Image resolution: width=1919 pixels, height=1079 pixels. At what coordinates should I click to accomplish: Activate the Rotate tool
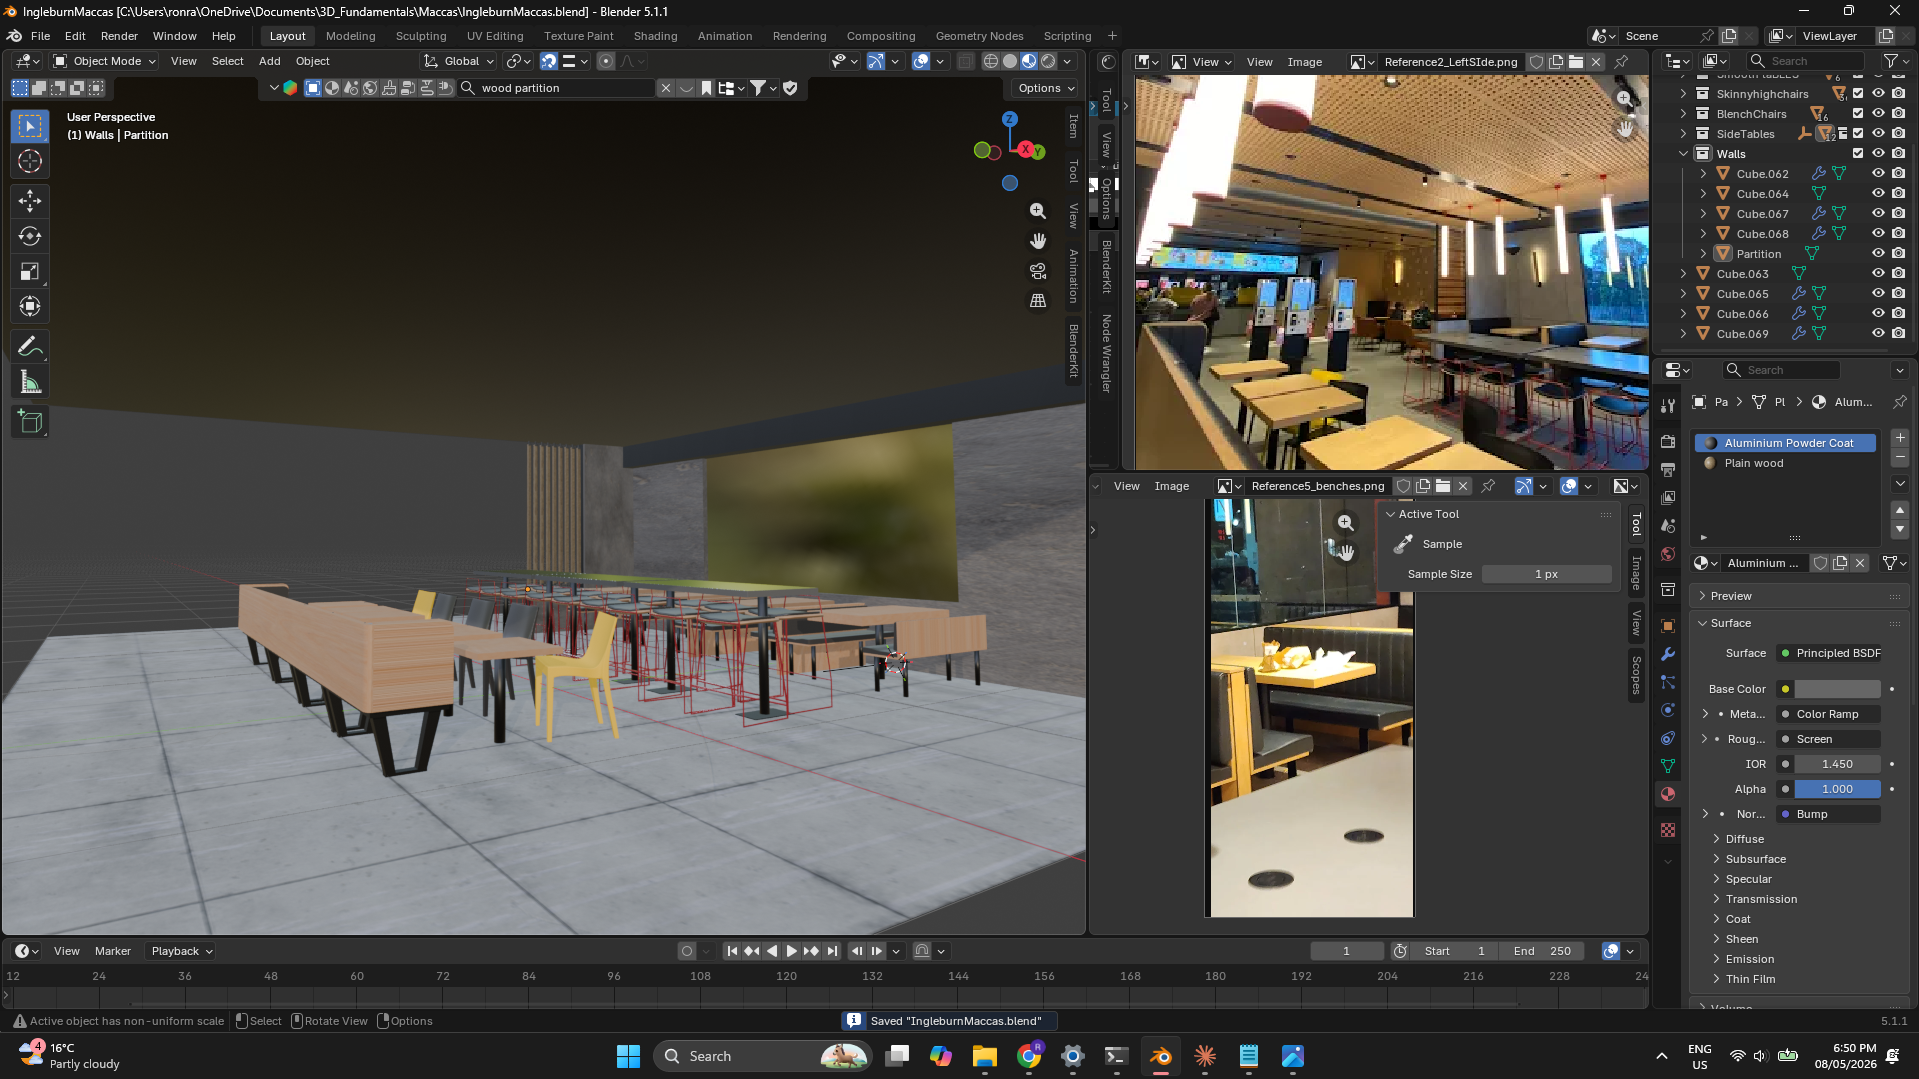point(30,236)
